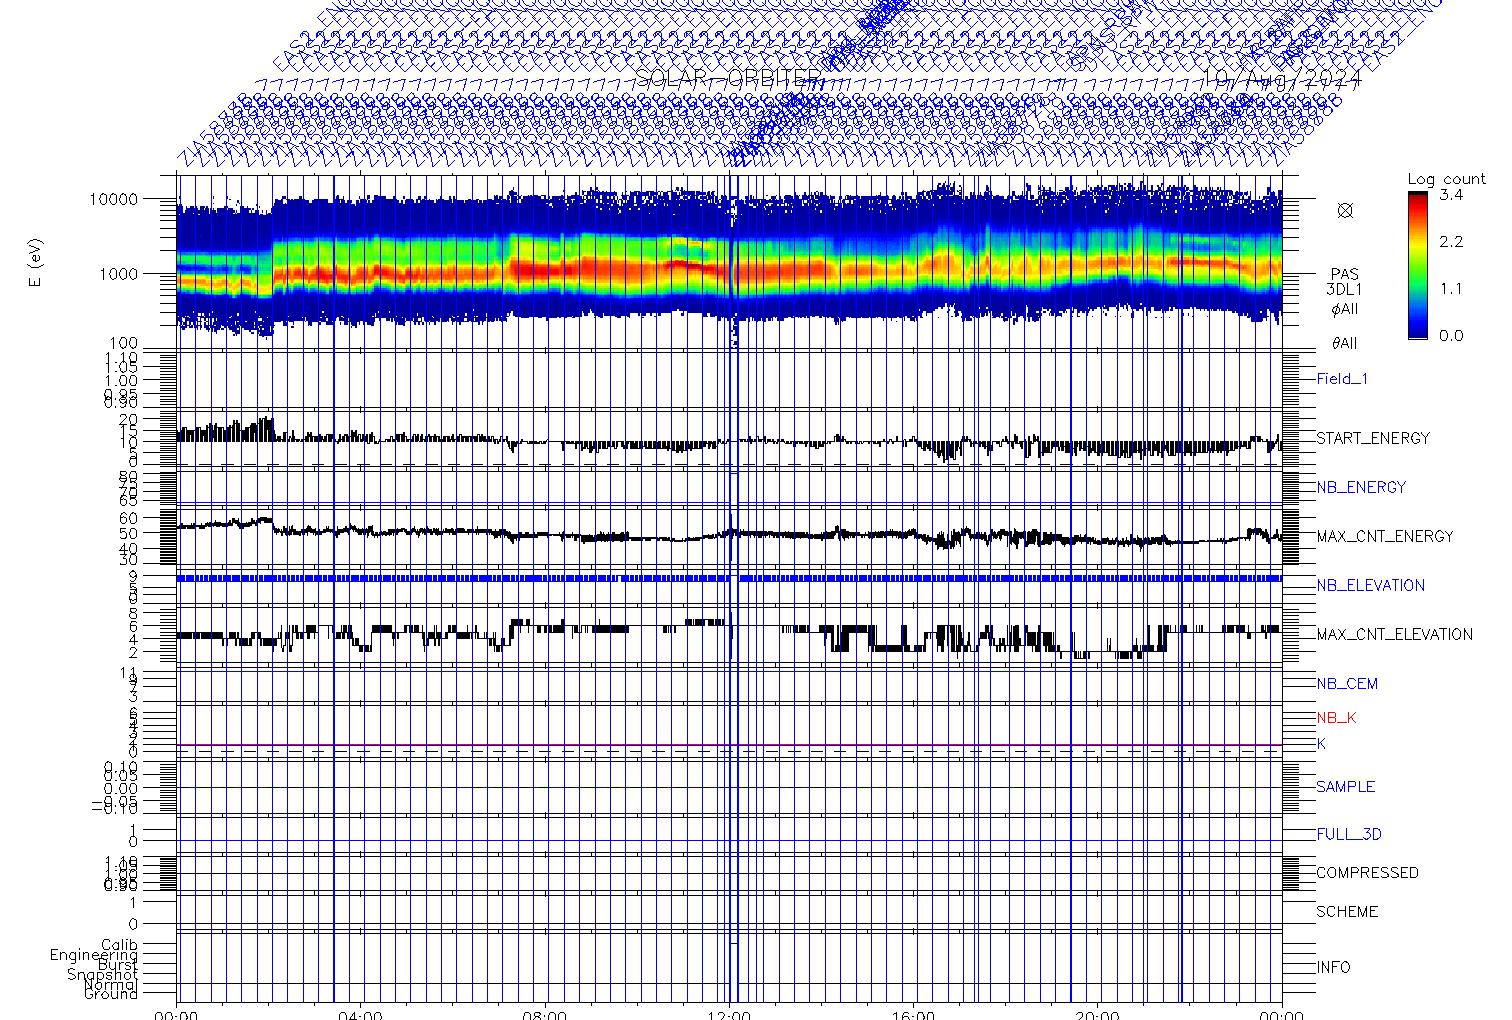
Task: Click the 1.1 colorbar tick value
Action: (1451, 289)
